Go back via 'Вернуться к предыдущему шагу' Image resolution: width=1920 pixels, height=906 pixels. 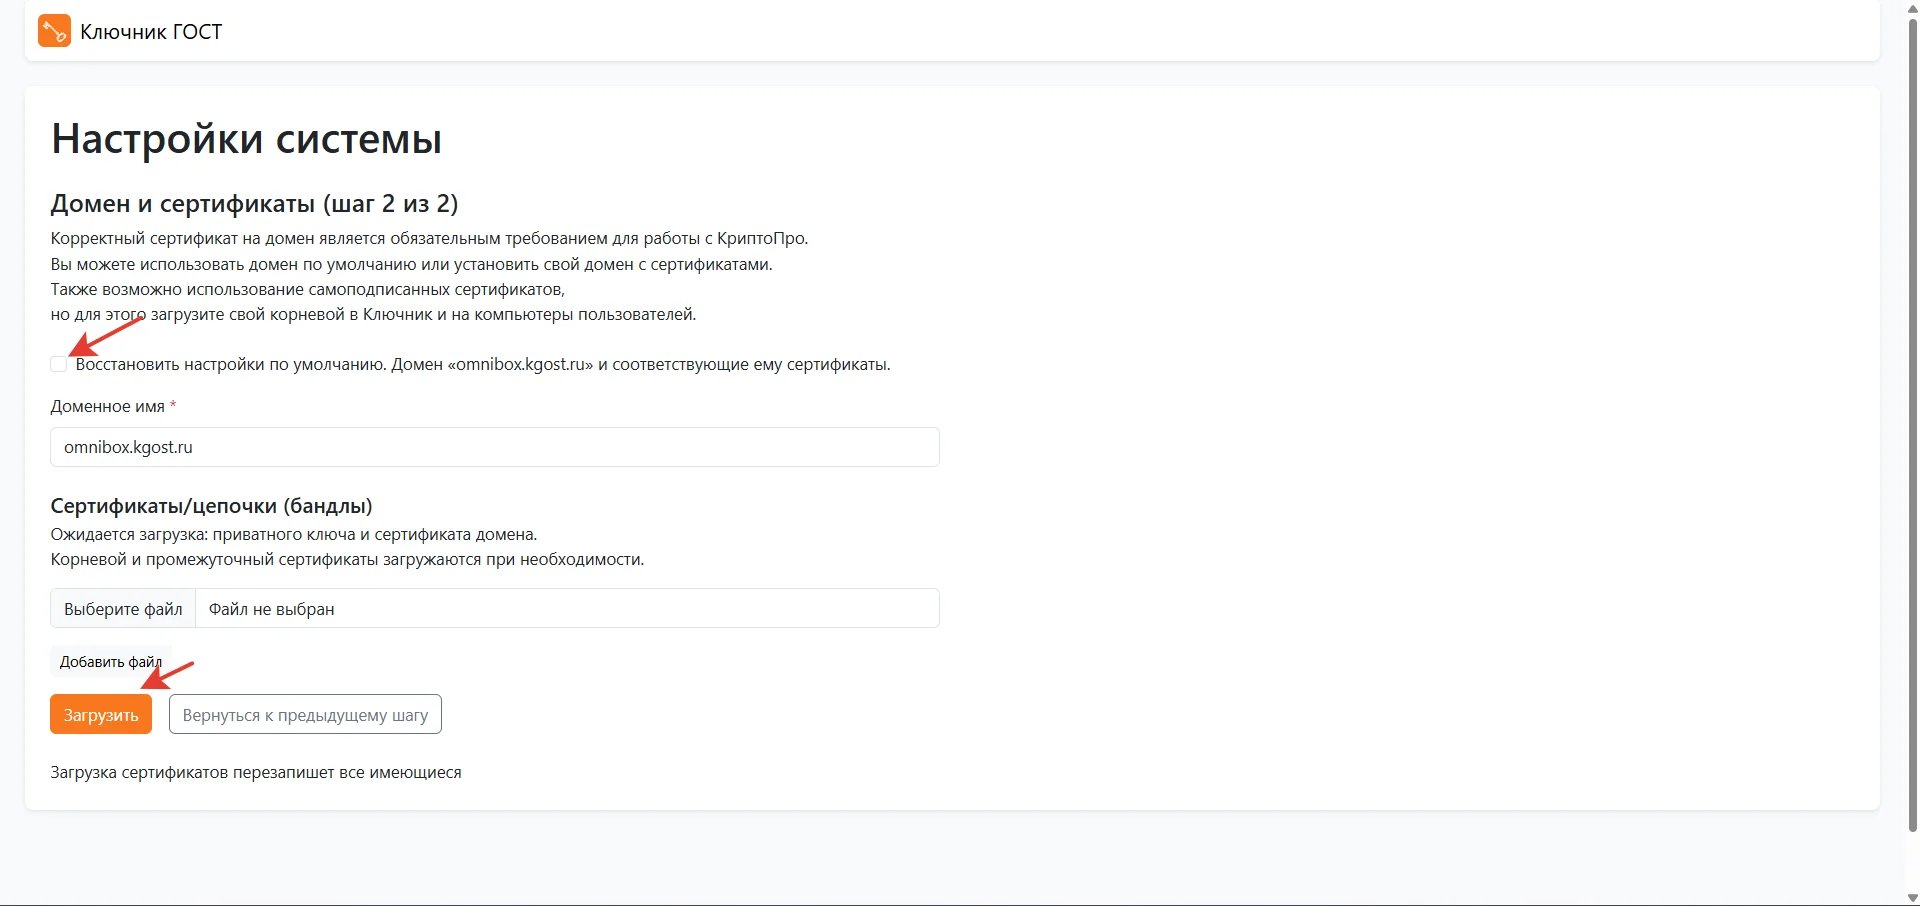coord(305,715)
